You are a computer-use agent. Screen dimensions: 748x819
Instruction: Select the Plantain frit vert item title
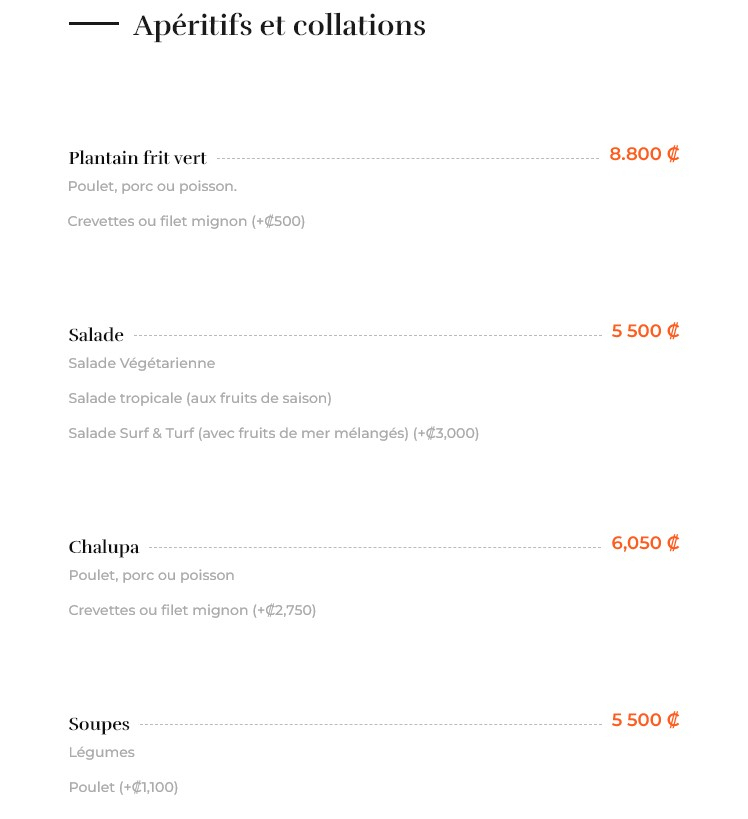(137, 158)
